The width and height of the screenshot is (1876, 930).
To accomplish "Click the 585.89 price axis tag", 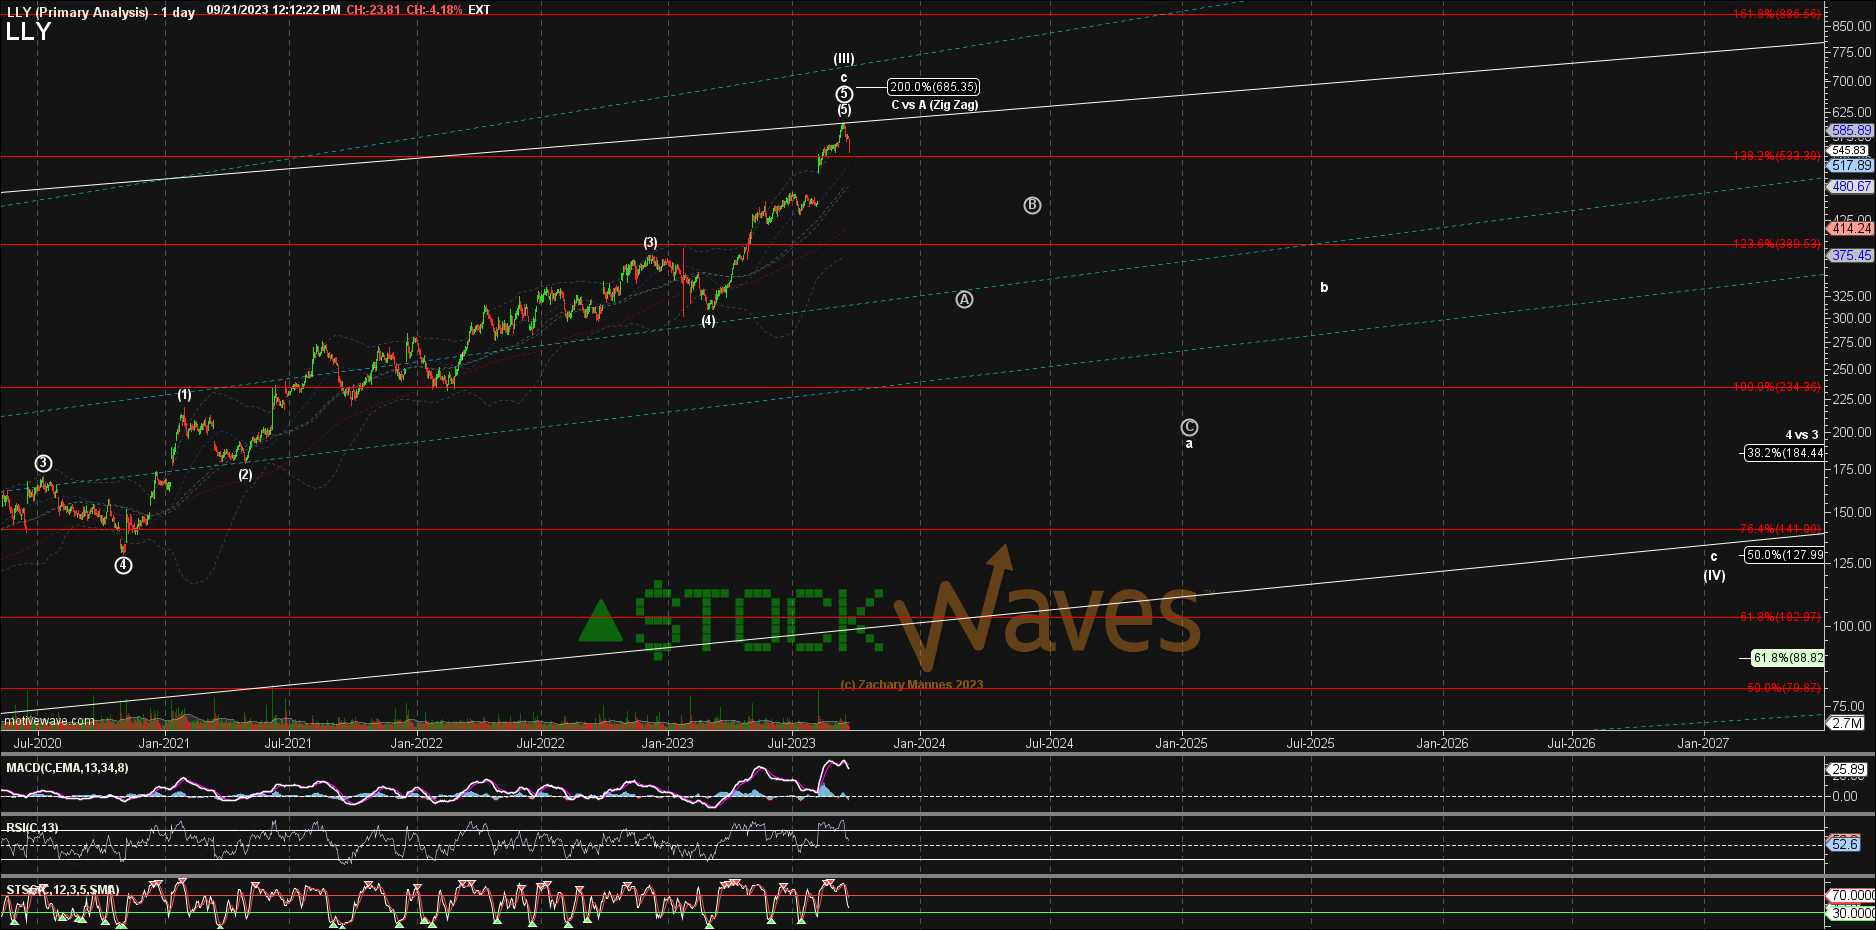I will (1851, 131).
